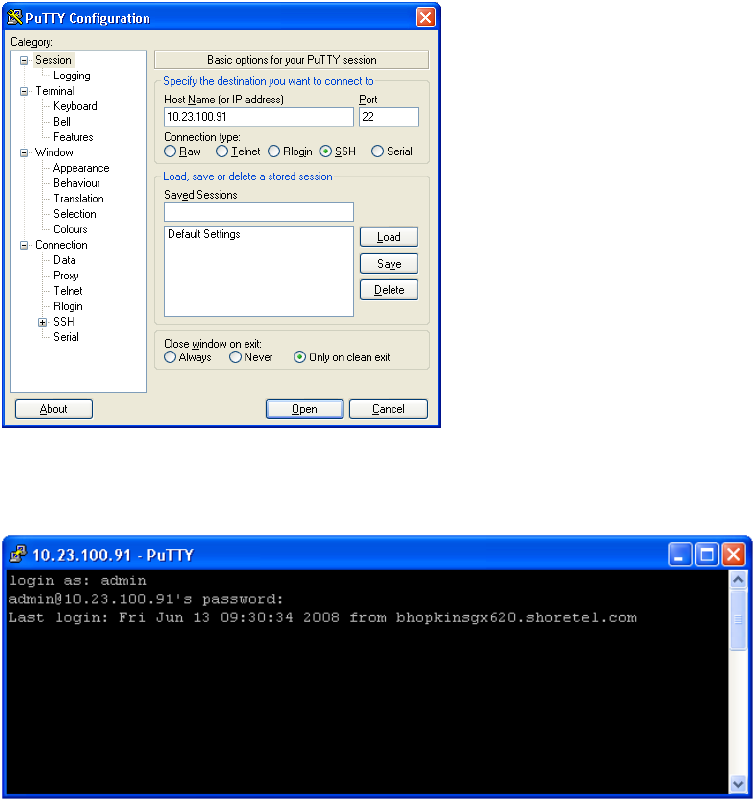This screenshot has width=755, height=801.
Task: Open the Behaviour category
Action: (x=76, y=183)
